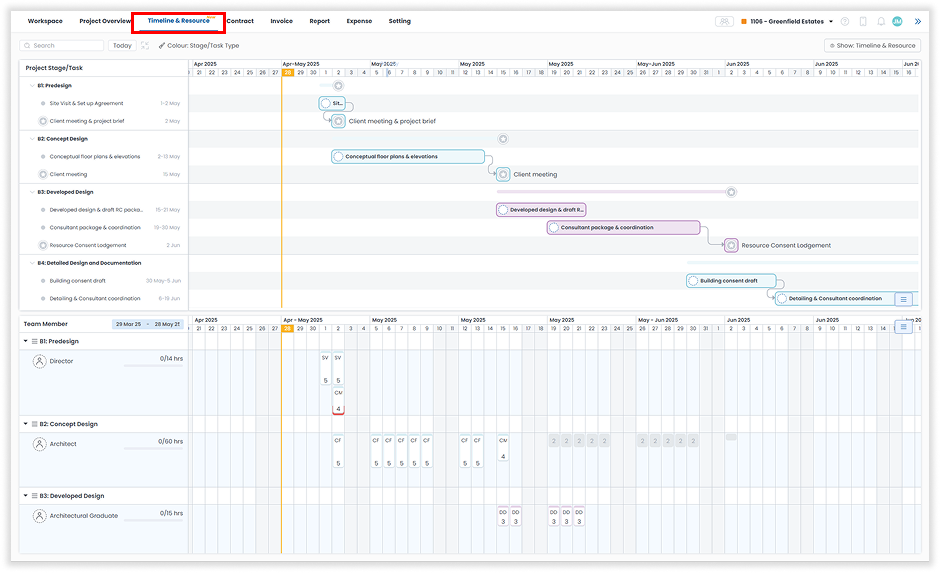Click the Today button
This screenshot has height=573, width=940.
tap(122, 46)
